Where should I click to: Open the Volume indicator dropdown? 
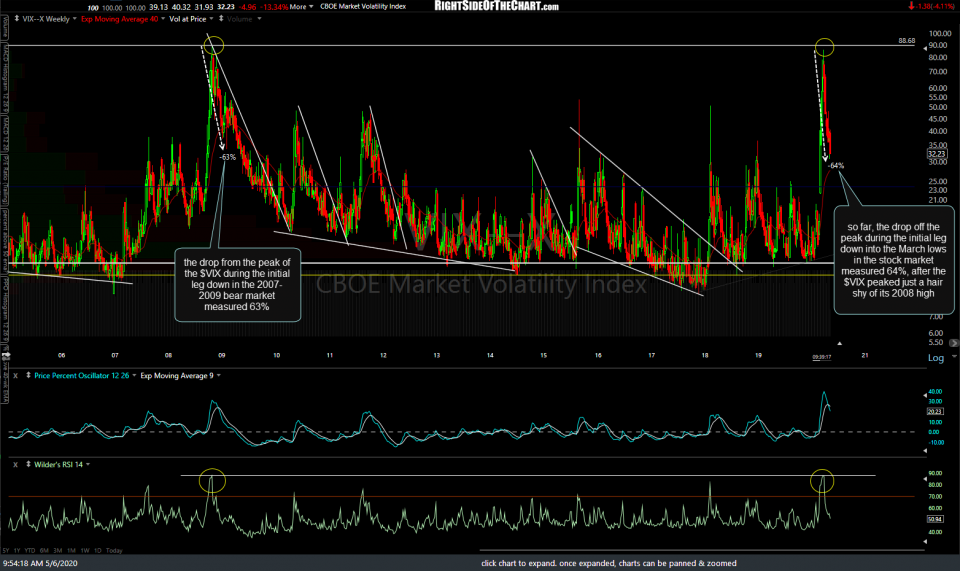coord(259,19)
